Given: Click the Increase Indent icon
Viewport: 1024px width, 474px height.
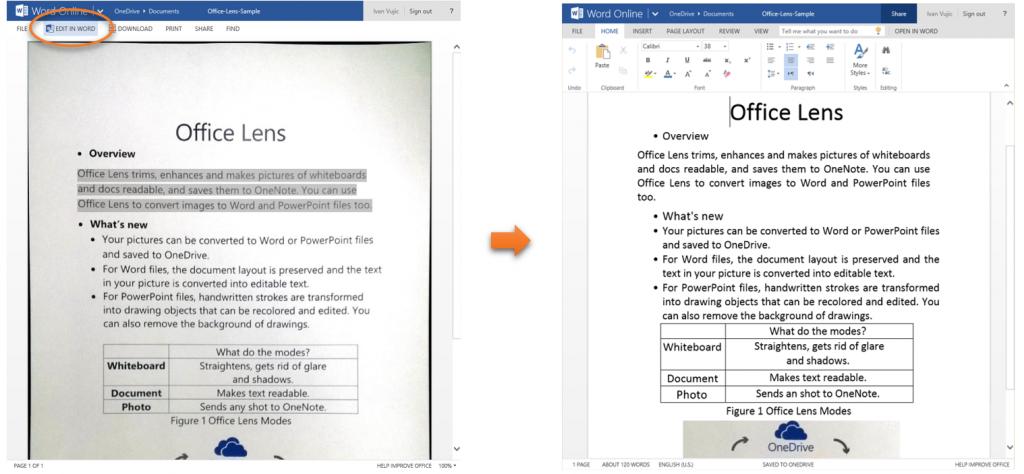Looking at the screenshot, I should coord(830,47).
